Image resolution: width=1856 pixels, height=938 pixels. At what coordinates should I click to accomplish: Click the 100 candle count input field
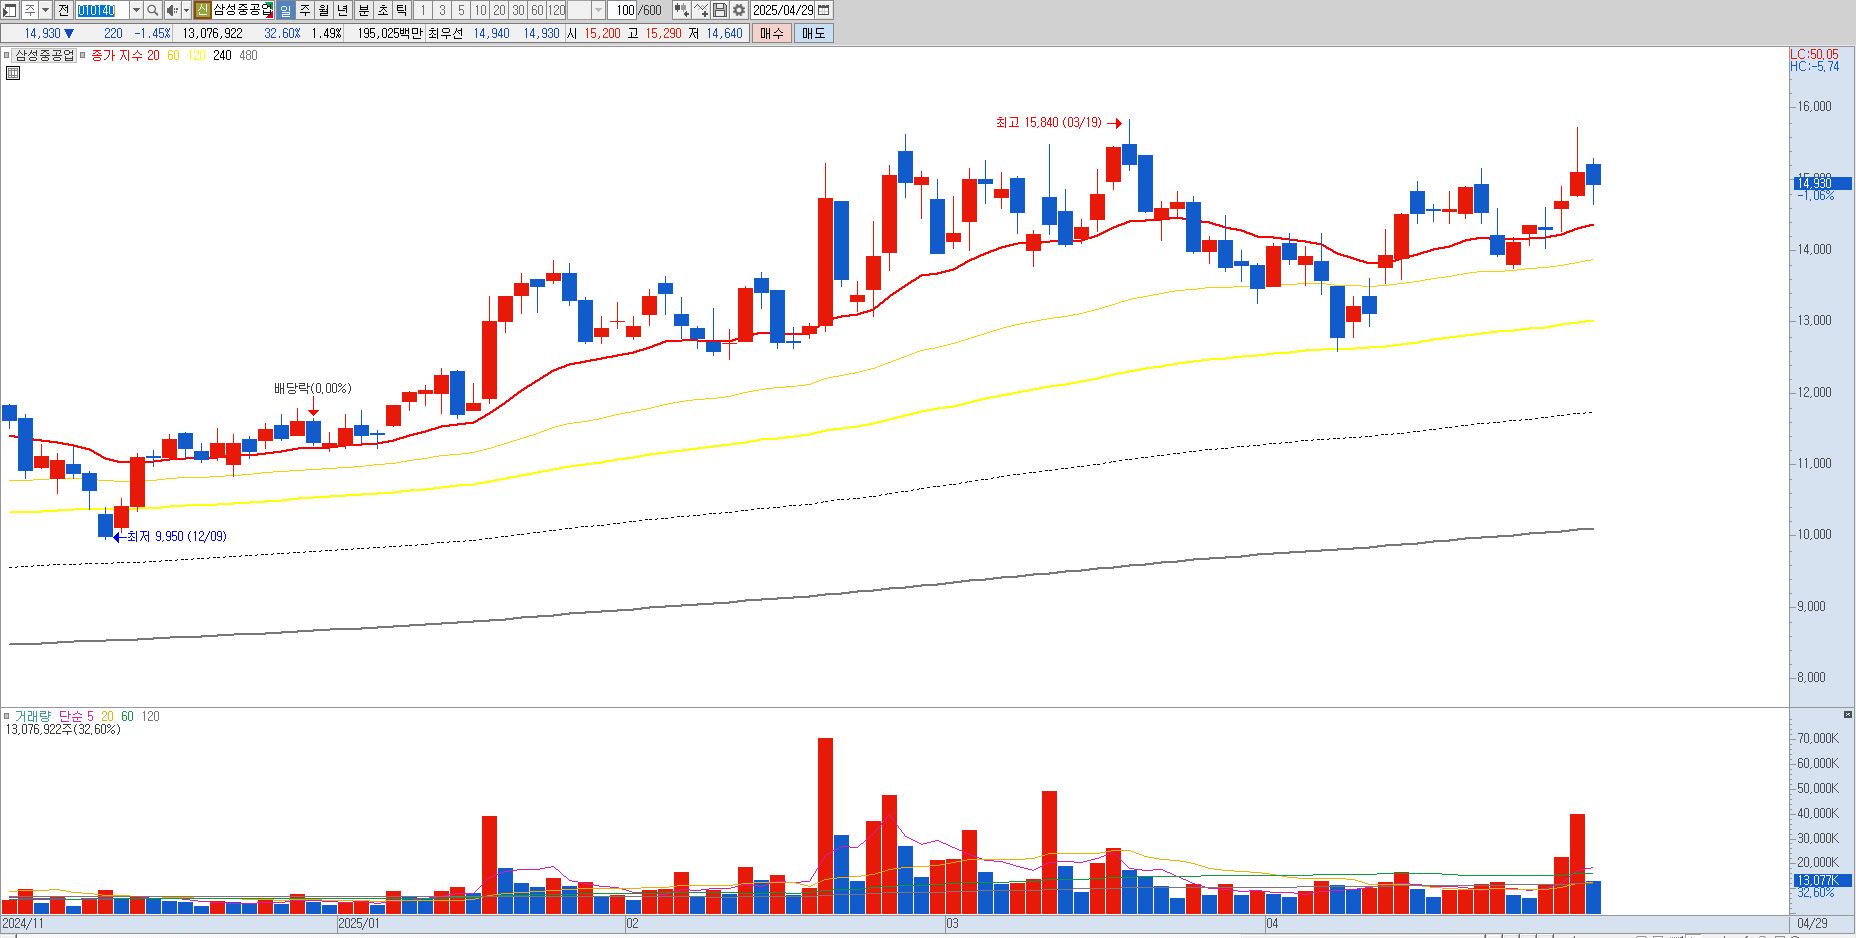623,10
